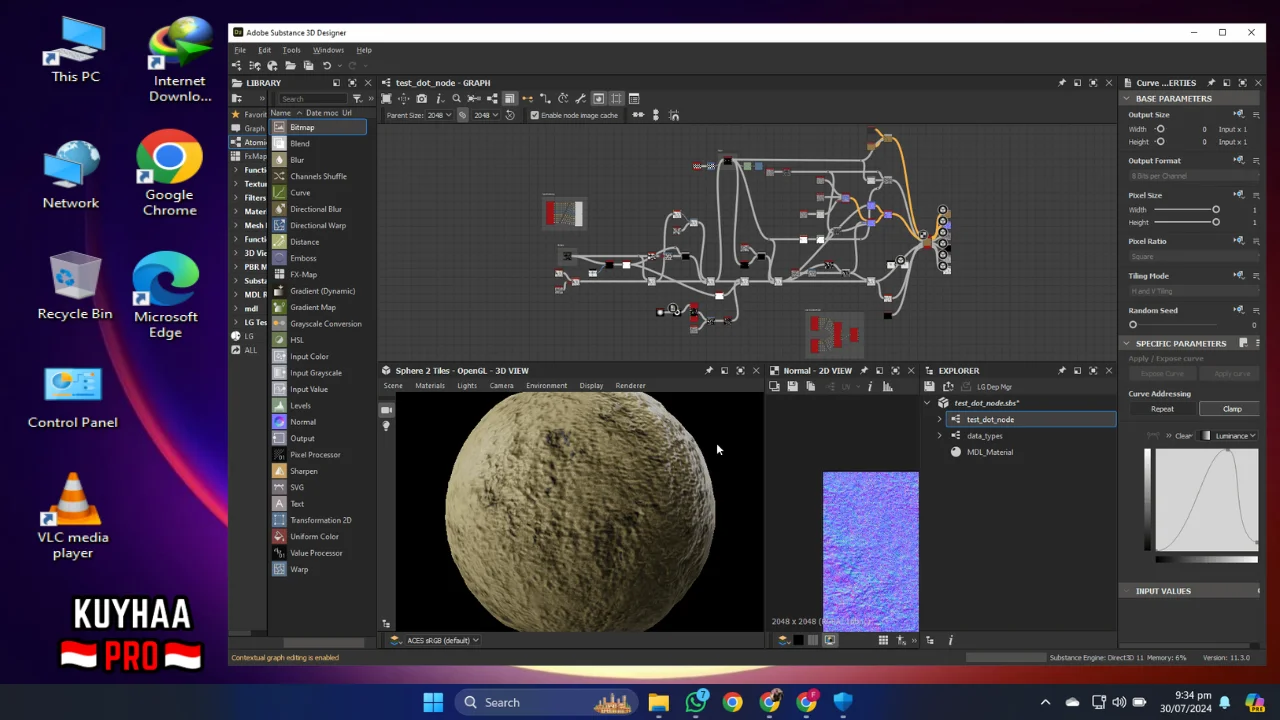
Task: Select the Uniform Color node in library
Action: click(x=320, y=537)
